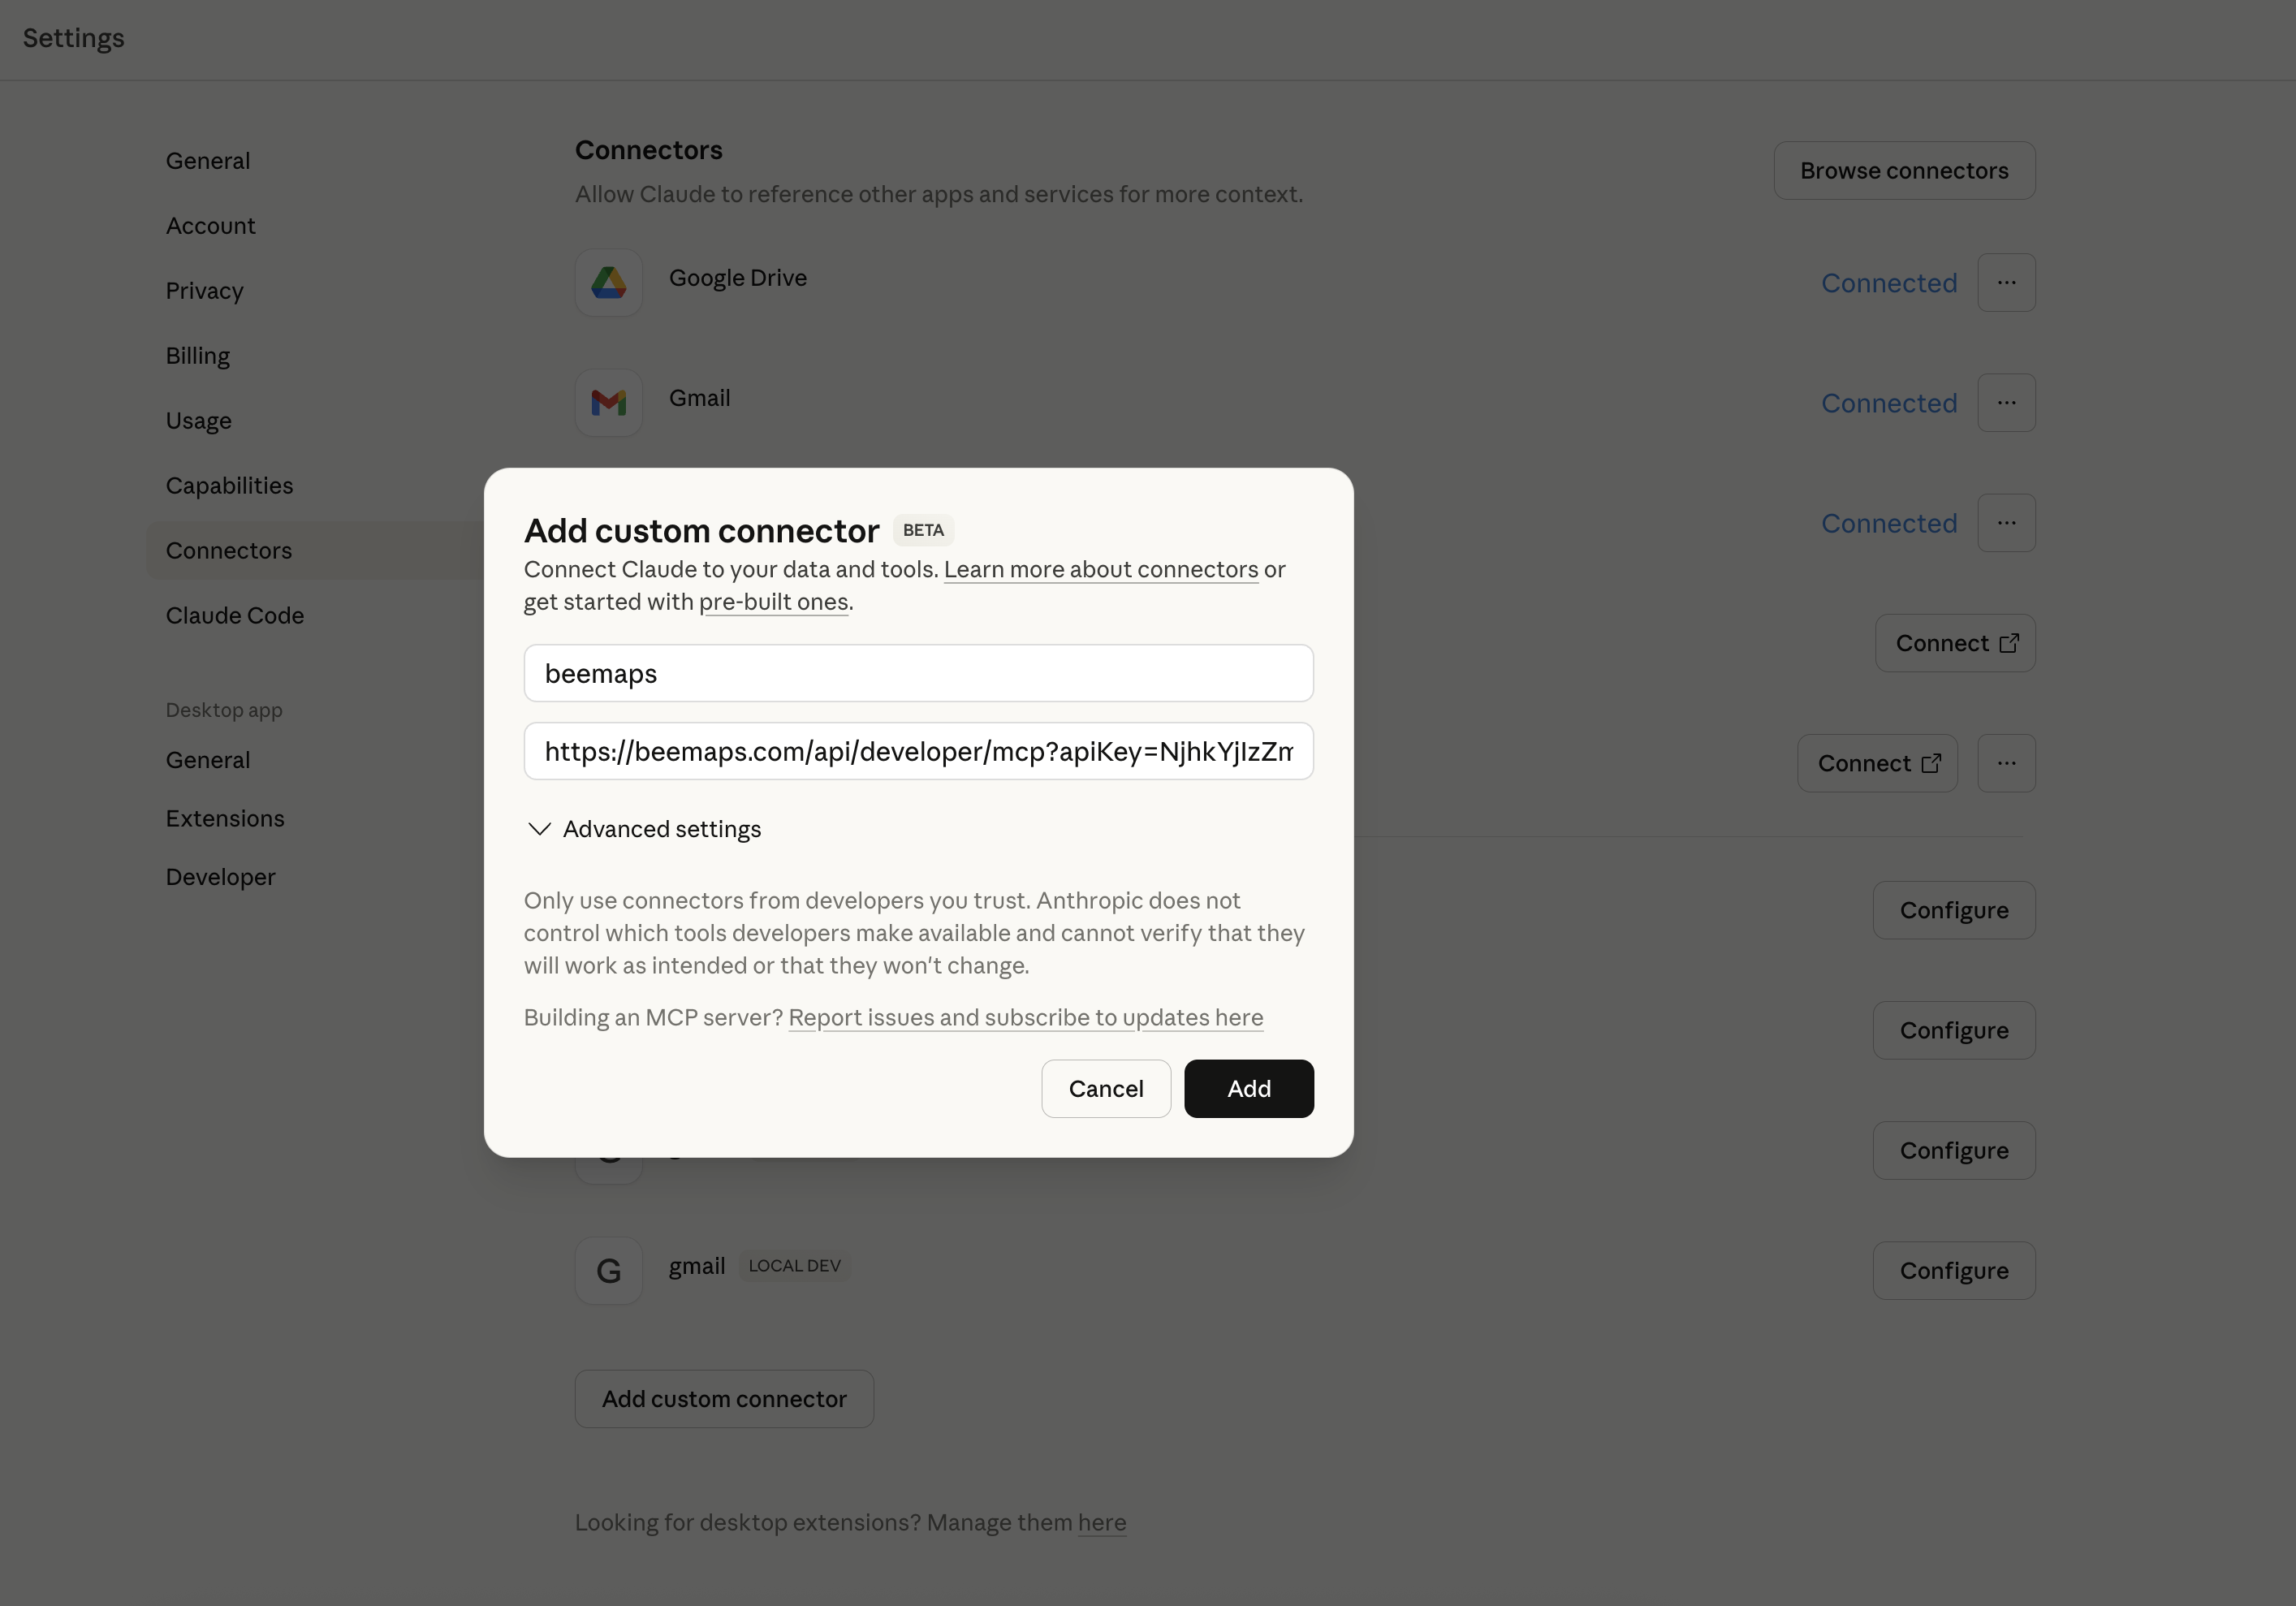This screenshot has height=1606, width=2296.
Task: Expand Advanced settings in the dialog
Action: point(644,829)
